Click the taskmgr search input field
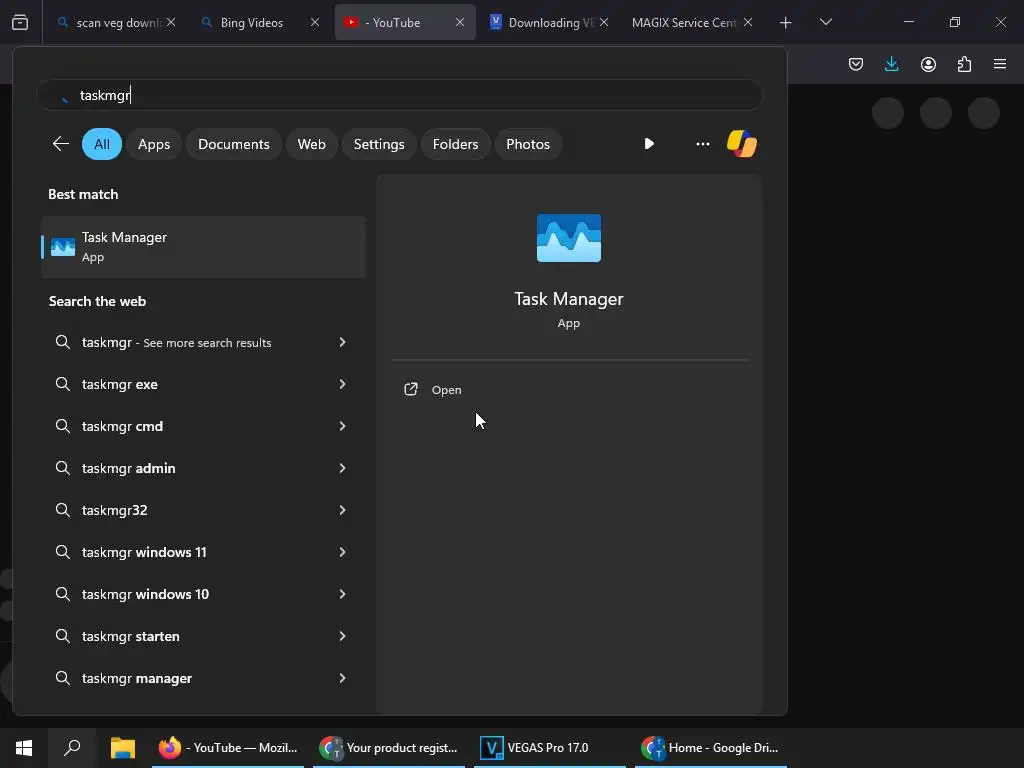The height and width of the screenshot is (768, 1024). 400,95
